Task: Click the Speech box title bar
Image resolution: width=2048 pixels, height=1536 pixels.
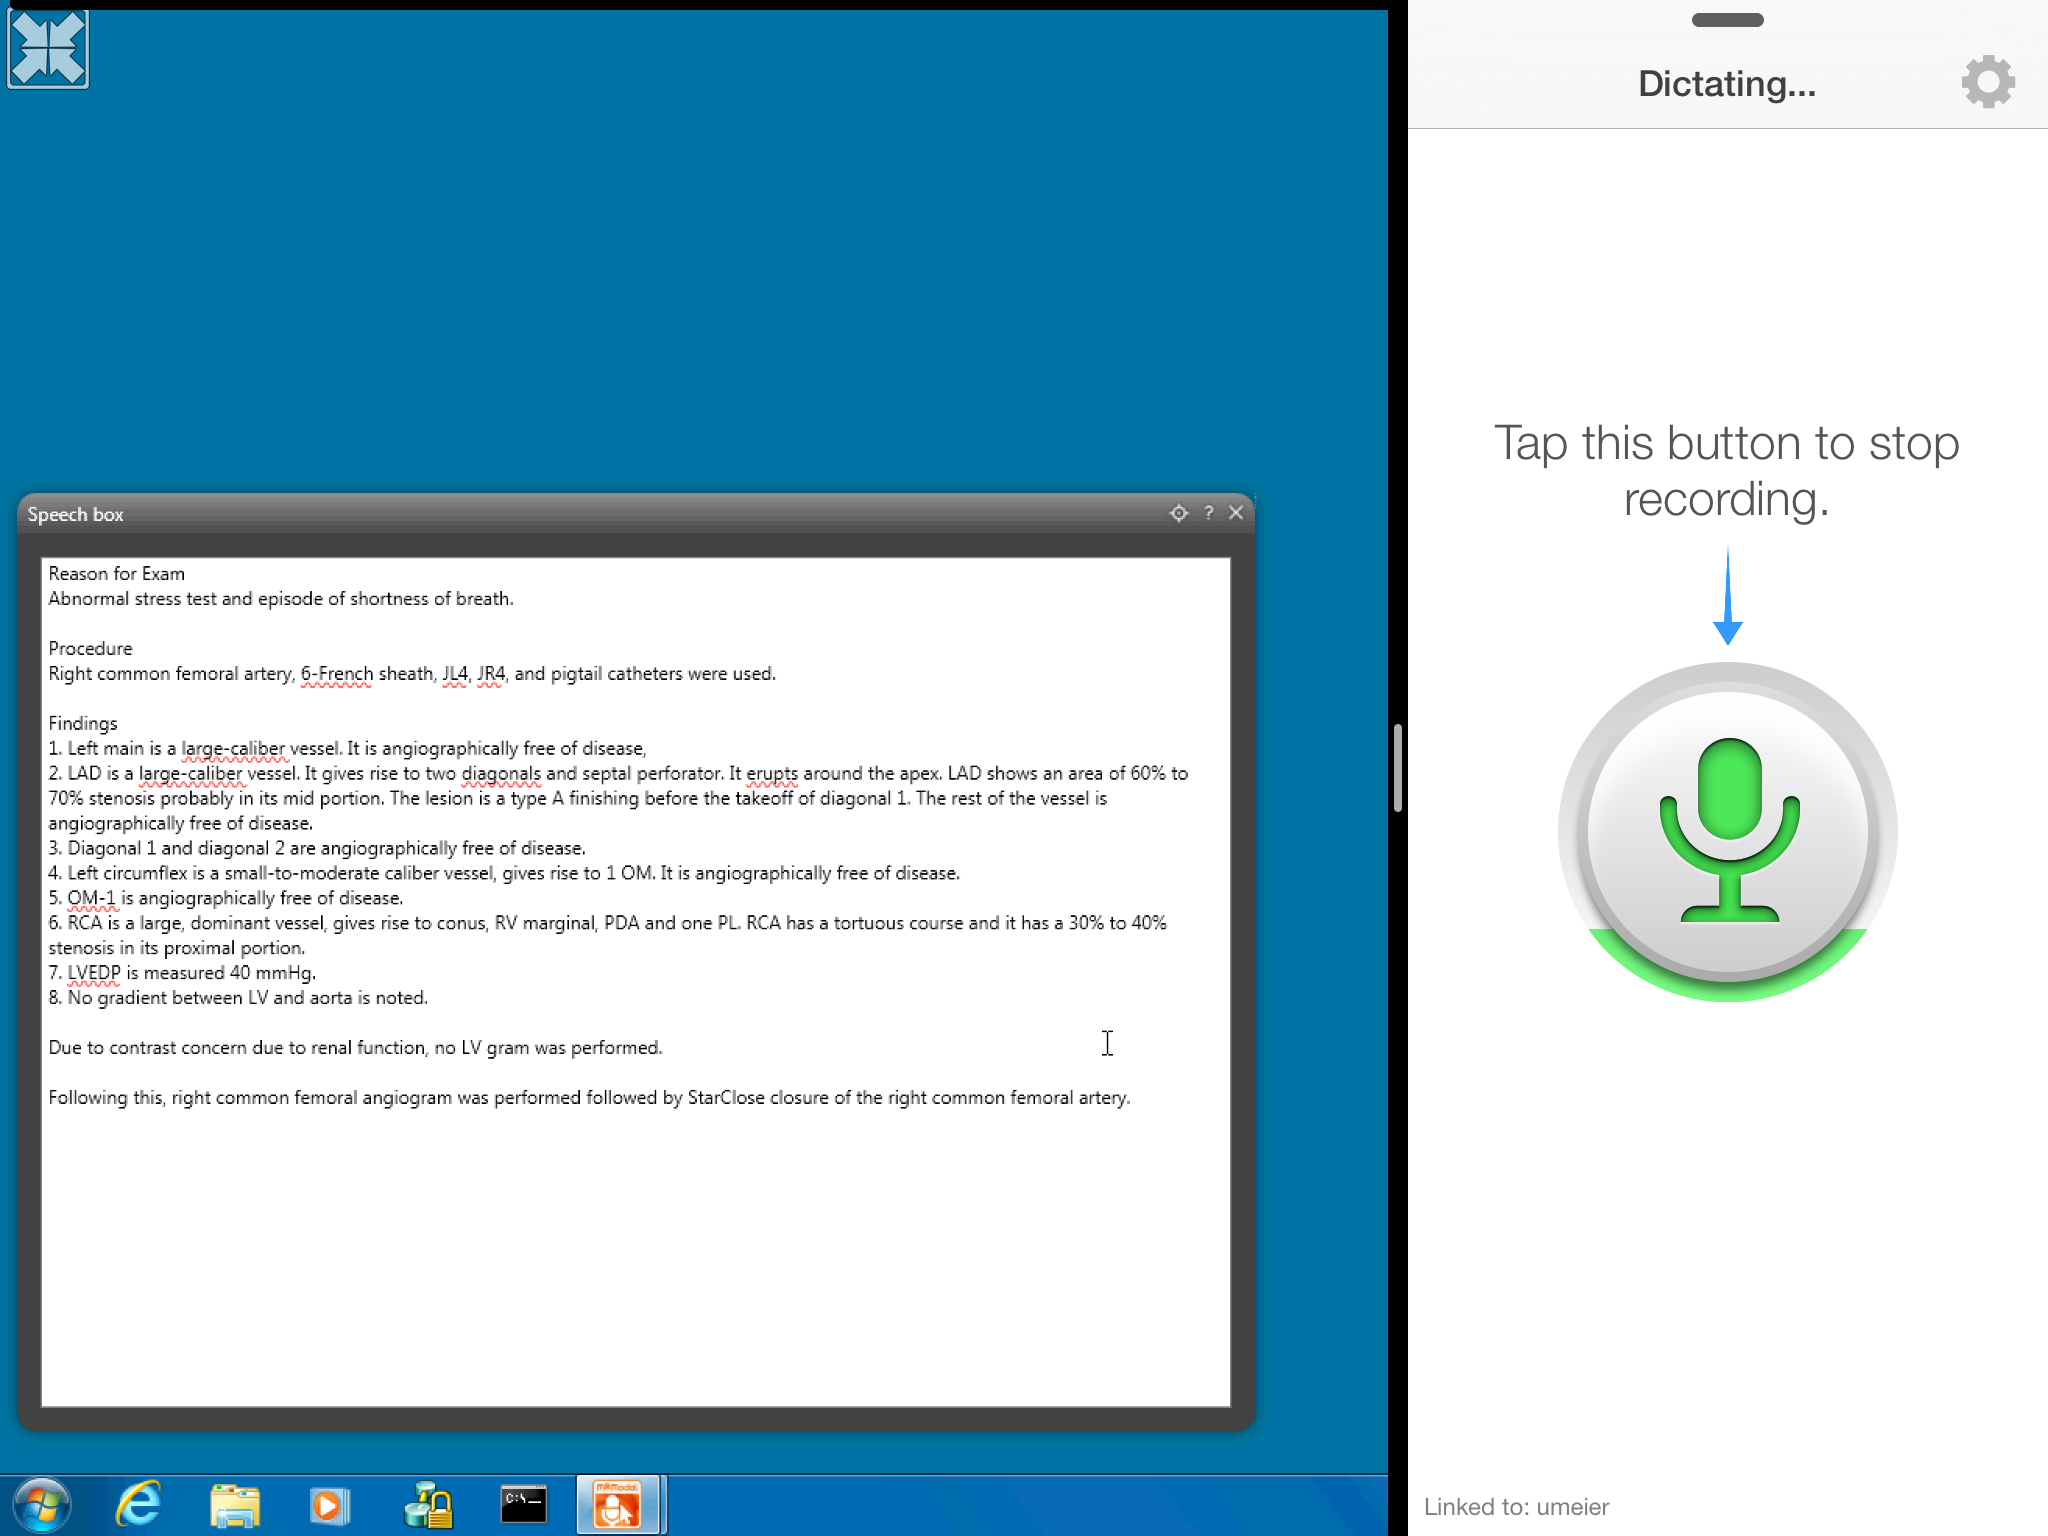Action: [600, 514]
